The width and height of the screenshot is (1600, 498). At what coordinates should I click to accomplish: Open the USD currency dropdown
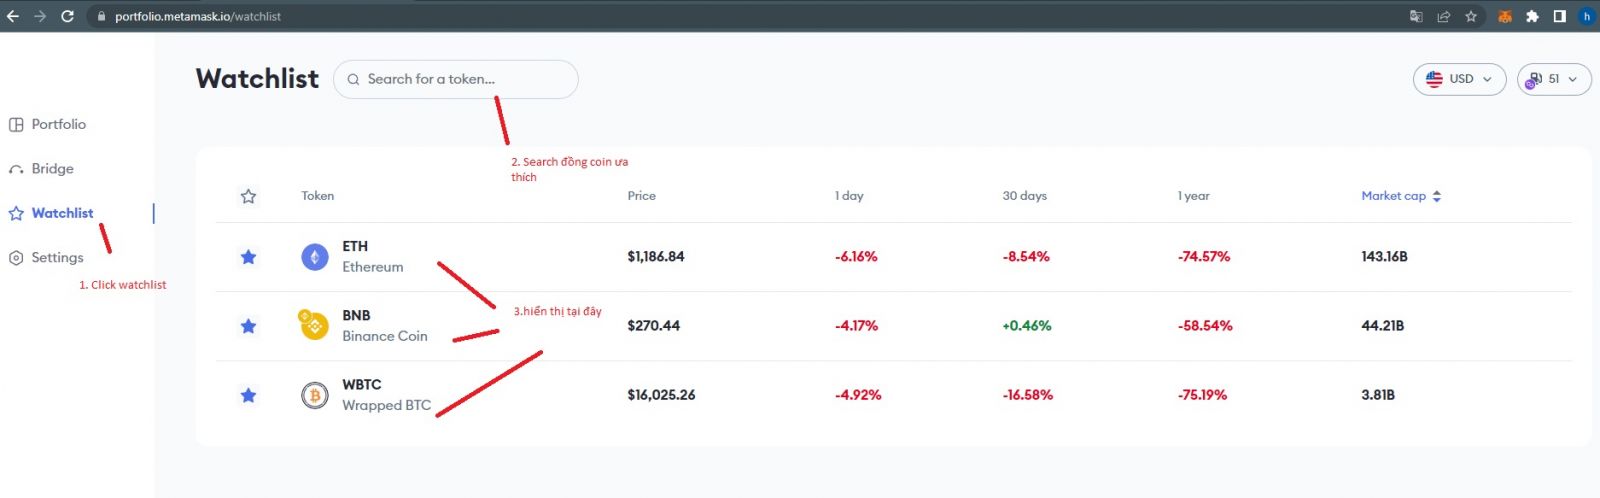point(1460,79)
